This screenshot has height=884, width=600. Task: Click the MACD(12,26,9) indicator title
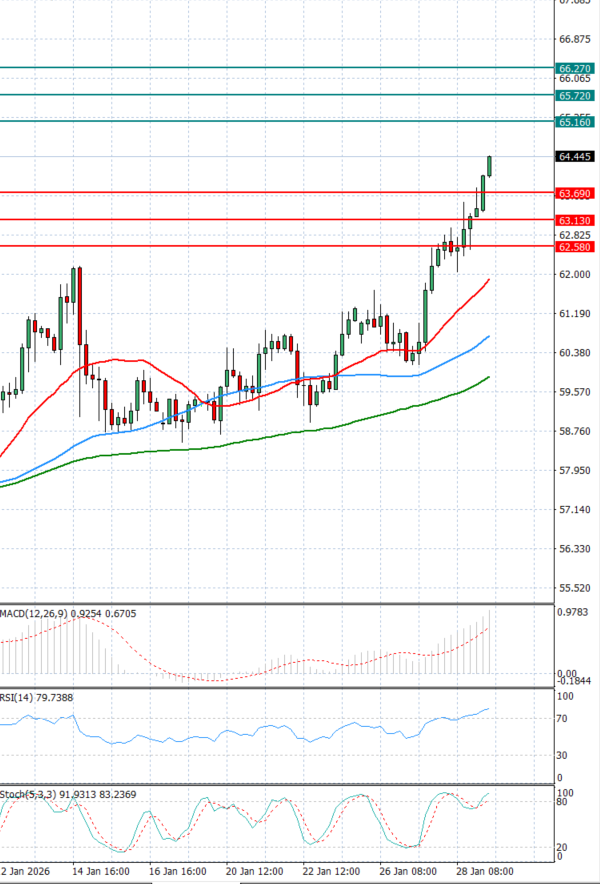pyautogui.click(x=37, y=612)
